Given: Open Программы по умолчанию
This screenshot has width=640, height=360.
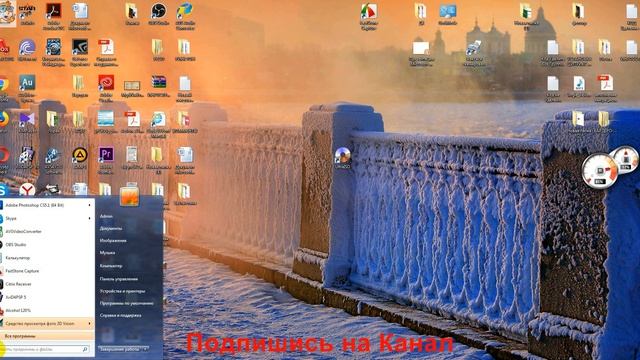Looking at the screenshot, I should coord(127,303).
